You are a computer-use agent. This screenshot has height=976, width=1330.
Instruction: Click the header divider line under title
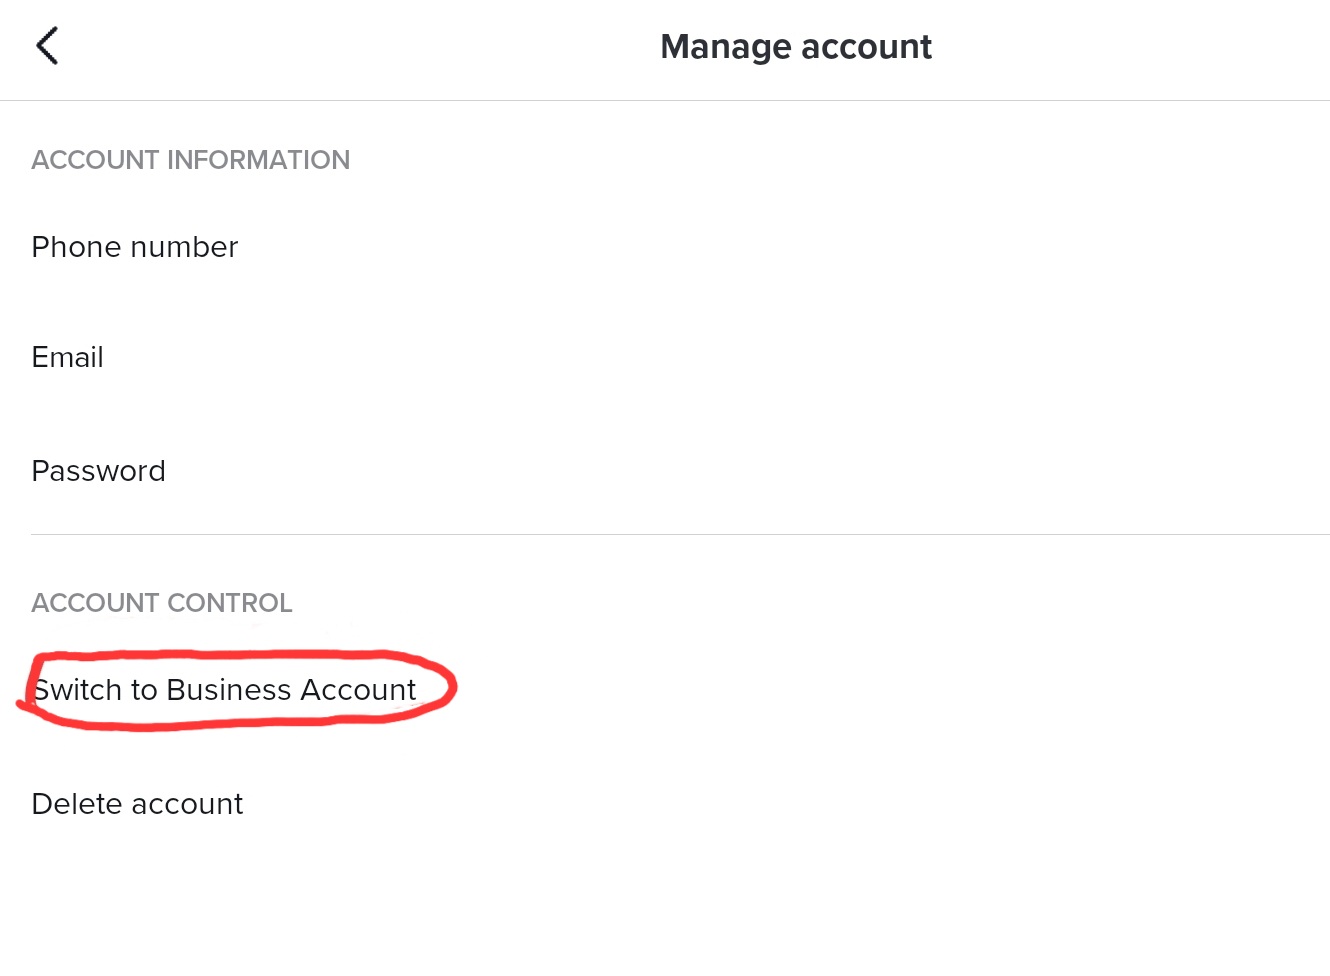[x=665, y=100]
